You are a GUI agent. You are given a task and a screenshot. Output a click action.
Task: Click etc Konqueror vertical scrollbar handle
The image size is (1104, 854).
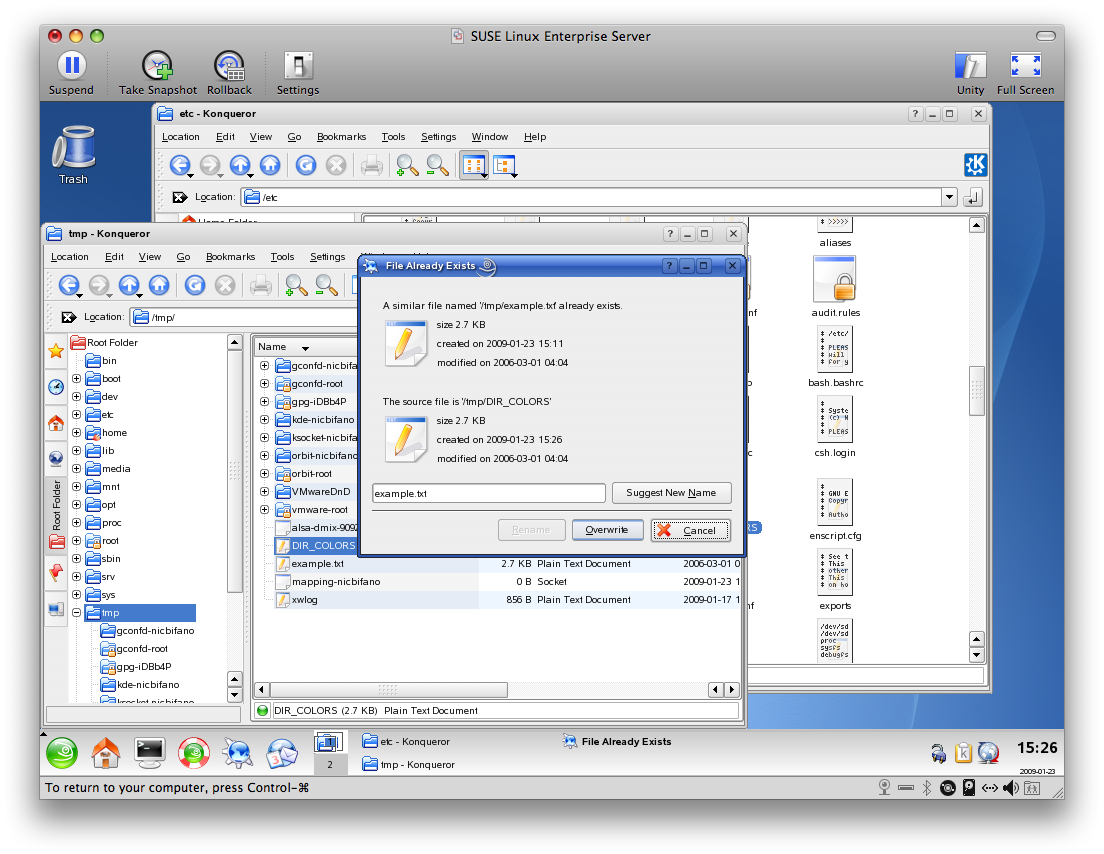point(977,391)
